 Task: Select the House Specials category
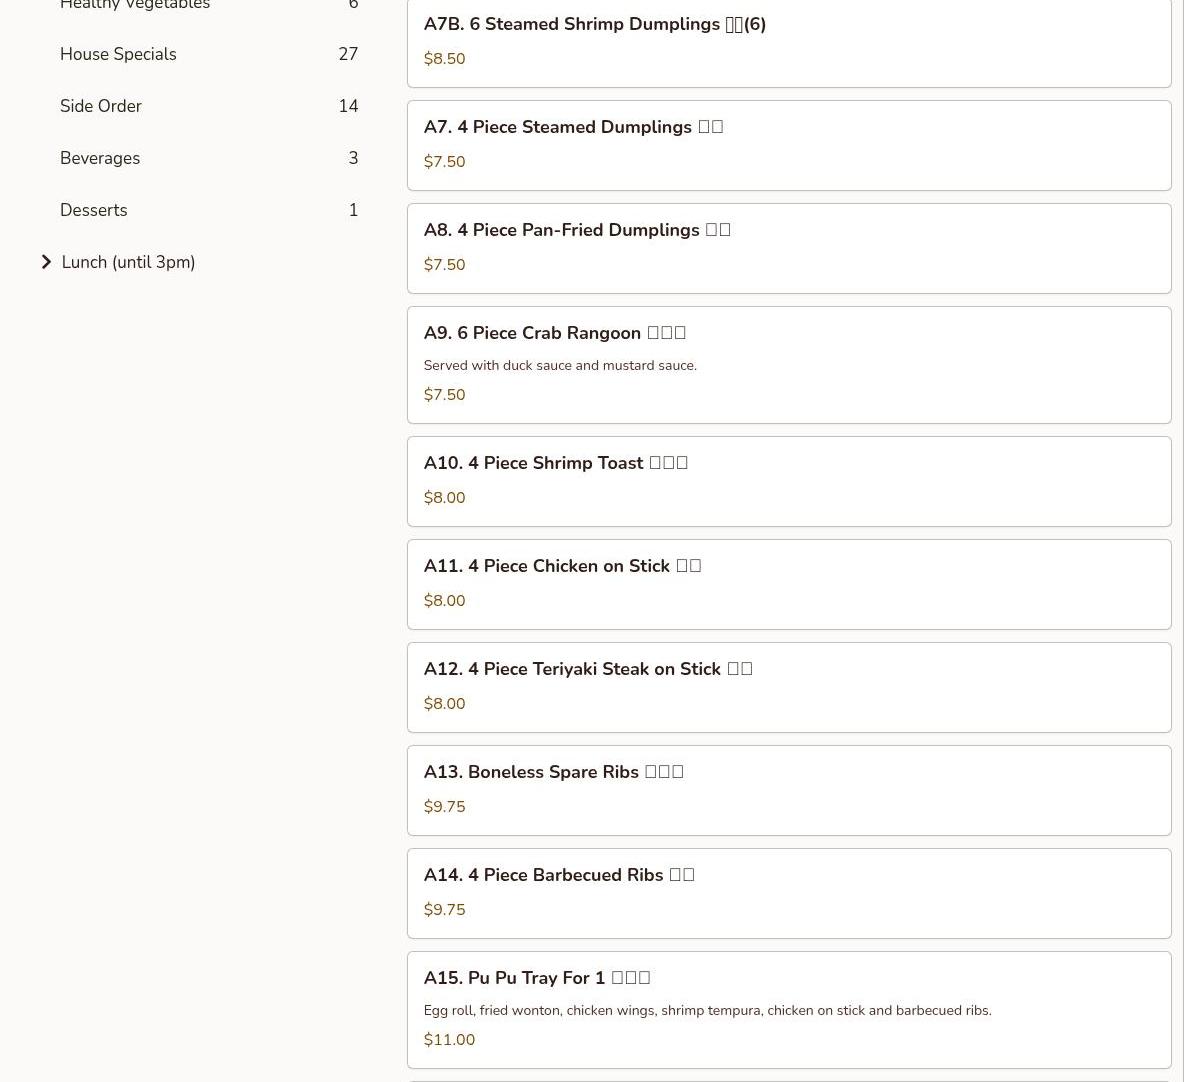tap(118, 54)
